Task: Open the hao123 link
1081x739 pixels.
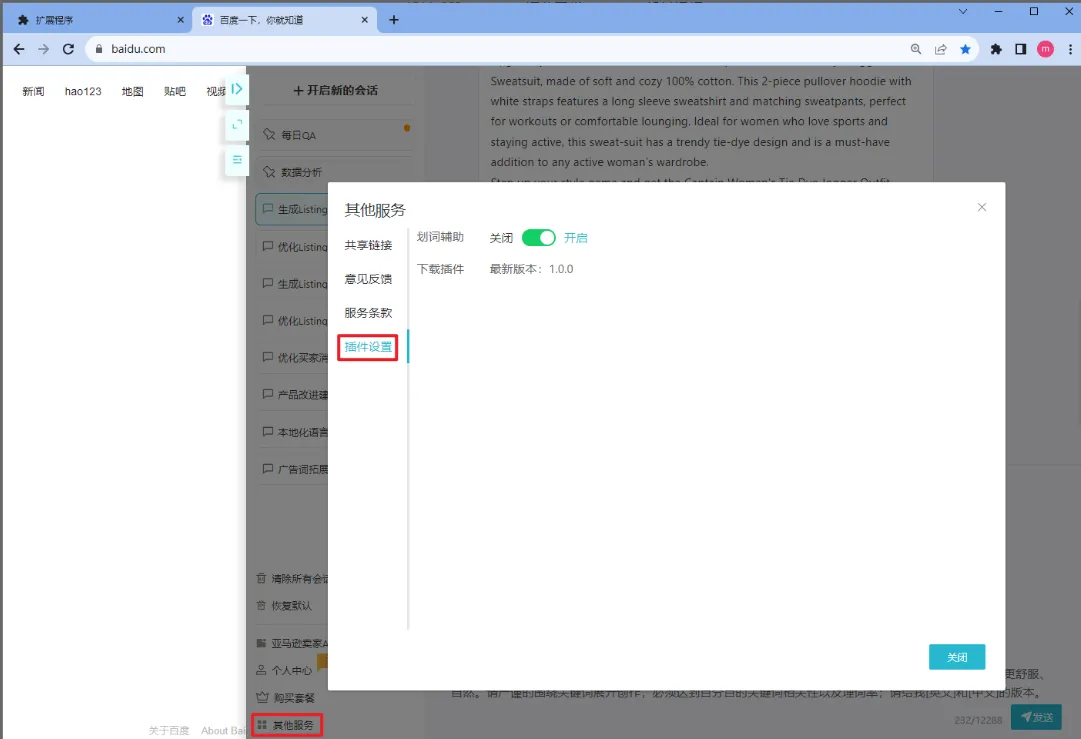Action: (83, 91)
